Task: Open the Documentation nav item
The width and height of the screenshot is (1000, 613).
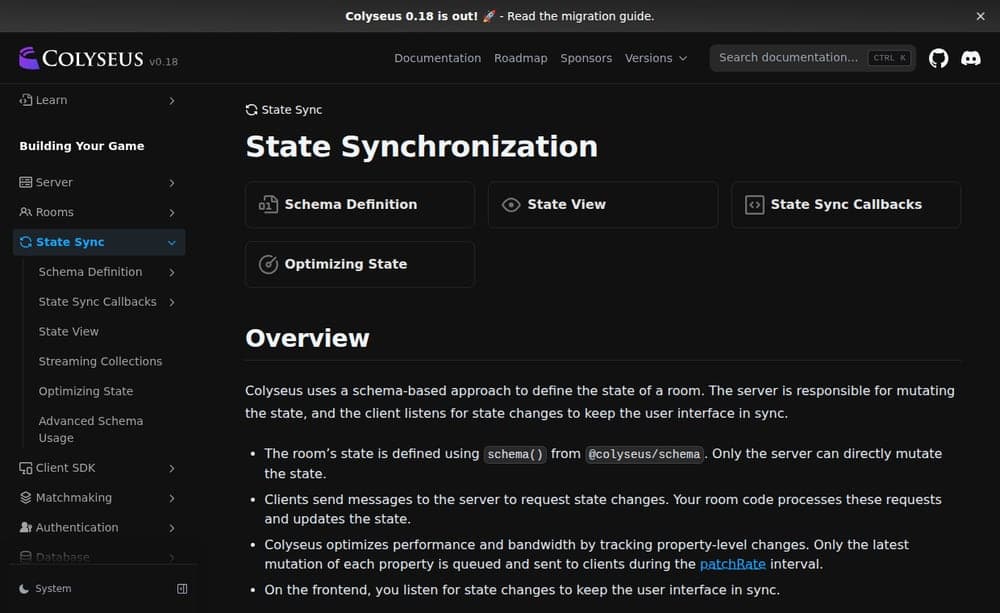Action: (438, 58)
